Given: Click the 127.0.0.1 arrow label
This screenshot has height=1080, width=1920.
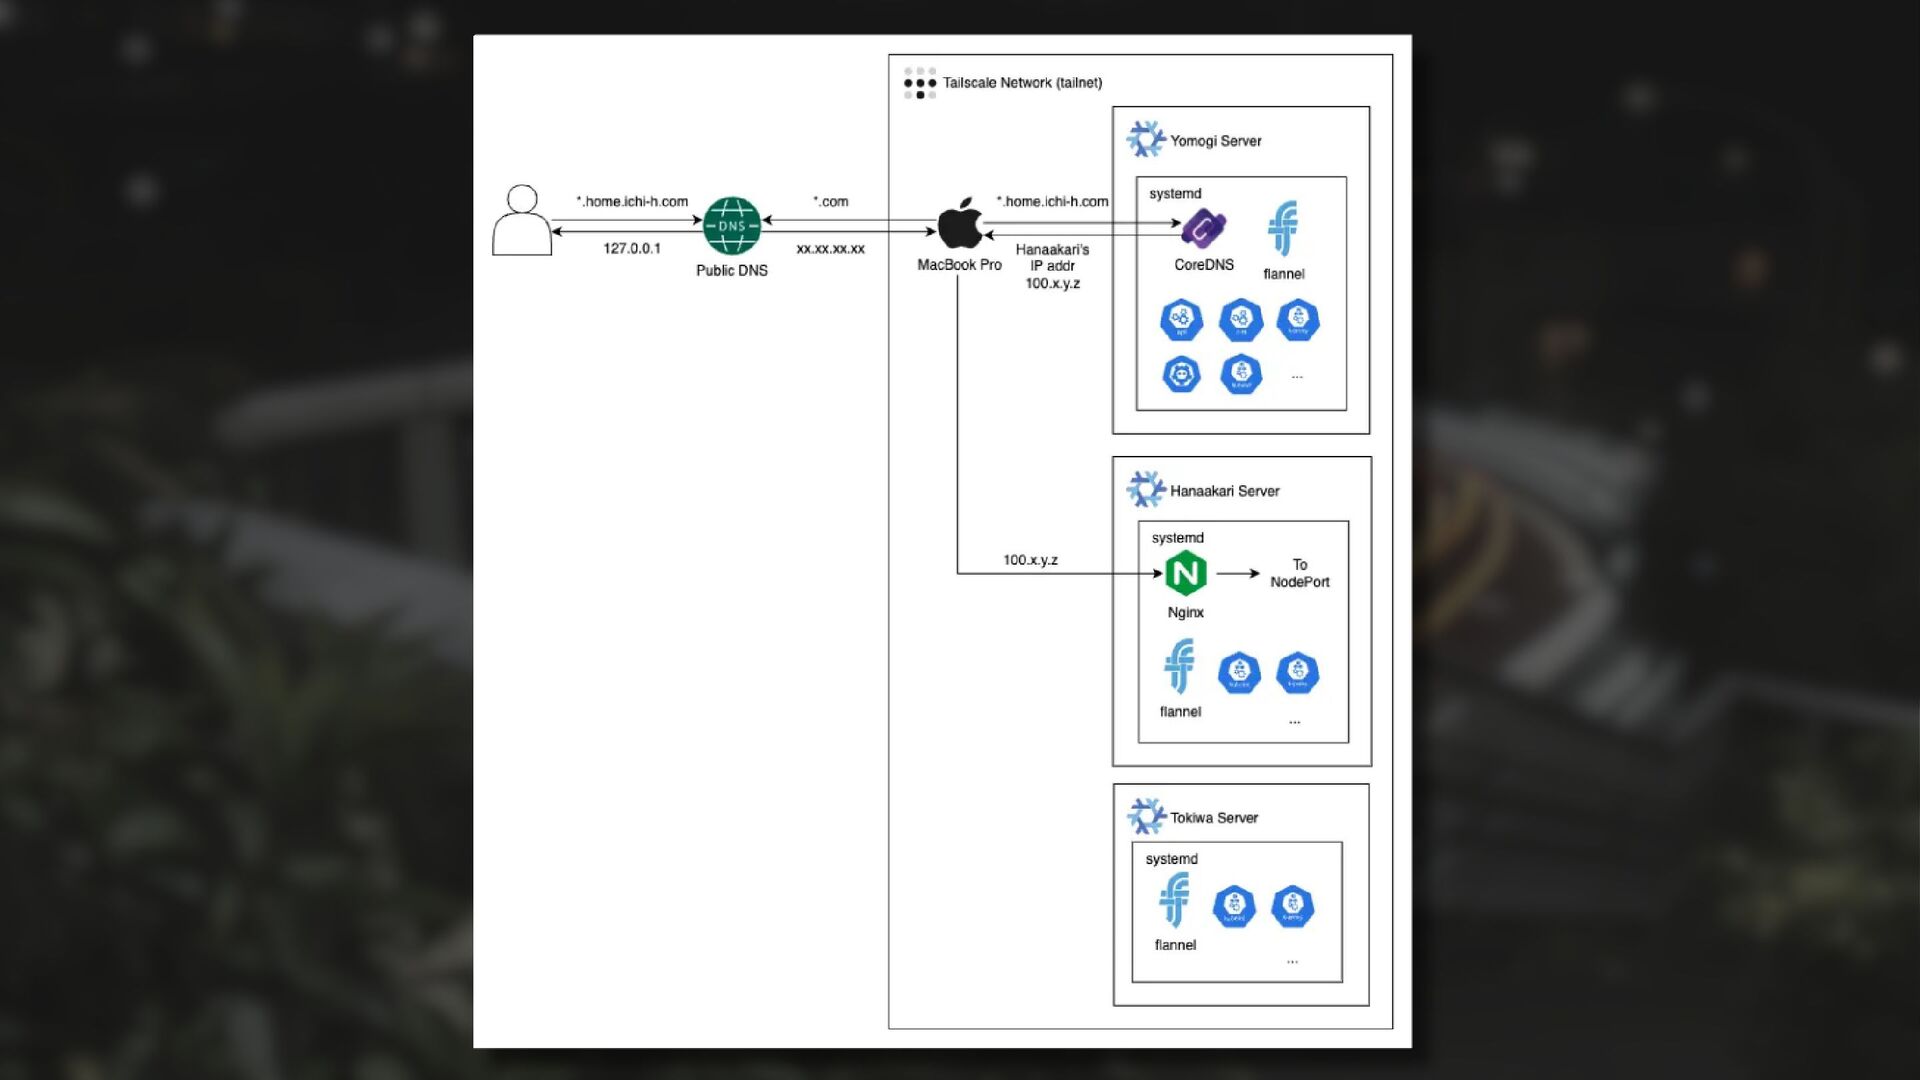Looking at the screenshot, I should coord(631,249).
